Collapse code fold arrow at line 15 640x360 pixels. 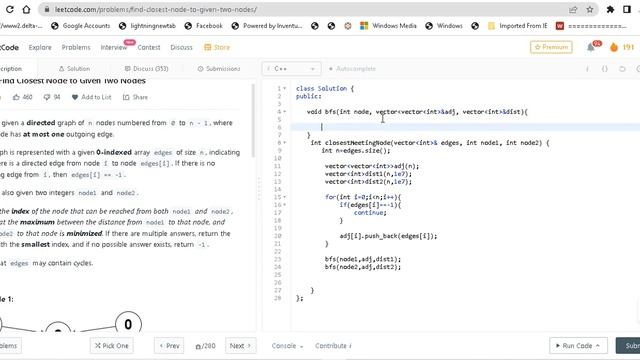tap(284, 197)
